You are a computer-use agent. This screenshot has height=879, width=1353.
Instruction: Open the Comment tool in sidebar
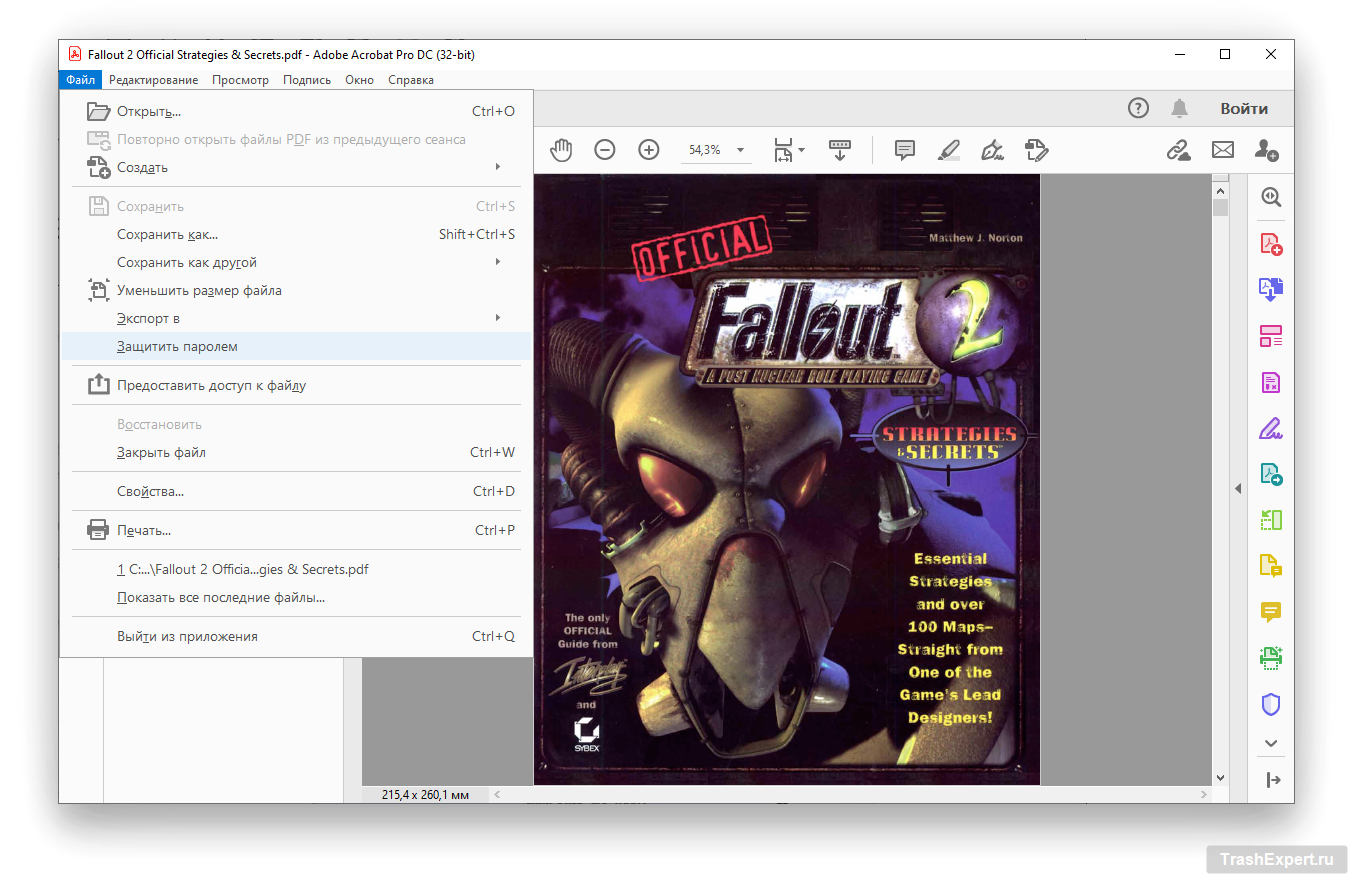tap(1271, 612)
